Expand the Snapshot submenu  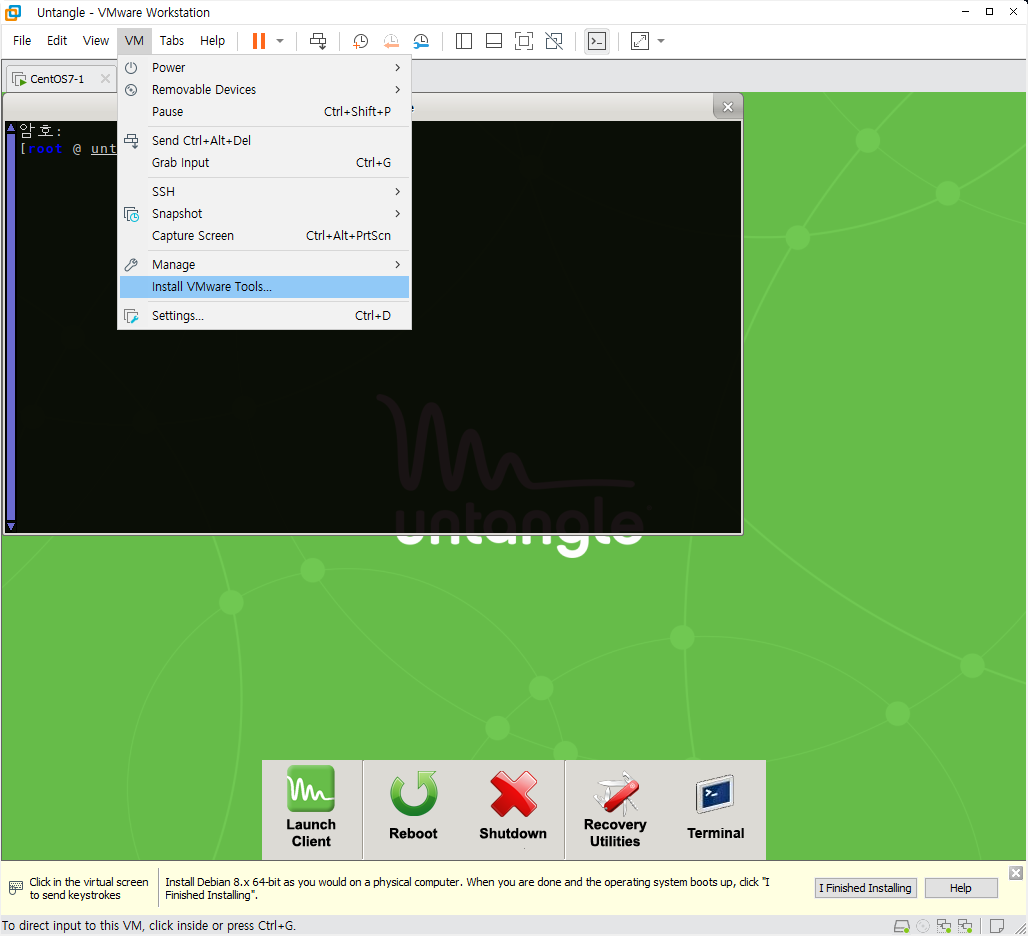(x=264, y=214)
